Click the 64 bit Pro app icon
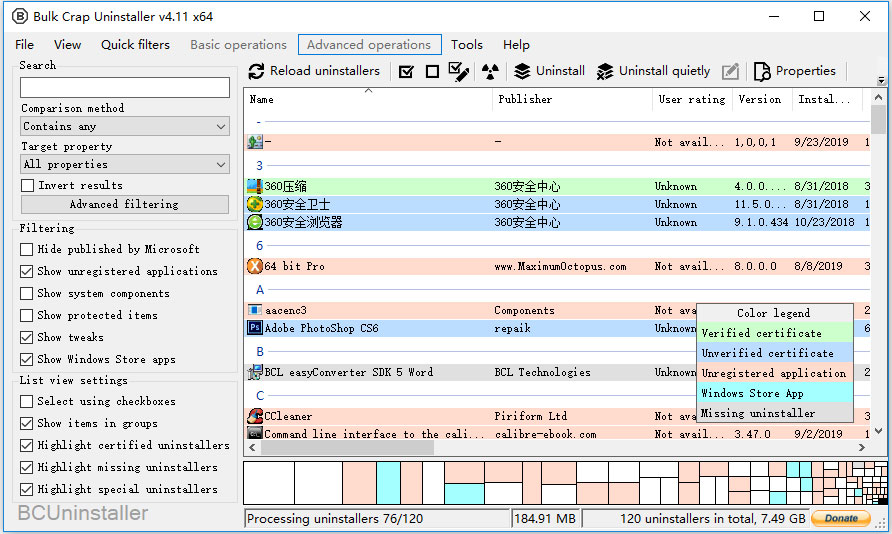 point(254,266)
